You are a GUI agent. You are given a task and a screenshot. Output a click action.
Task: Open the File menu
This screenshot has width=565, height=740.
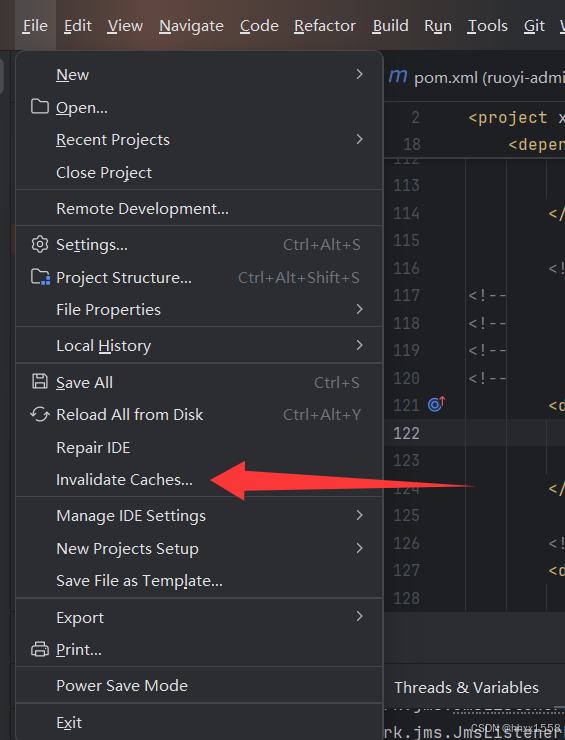click(x=35, y=25)
